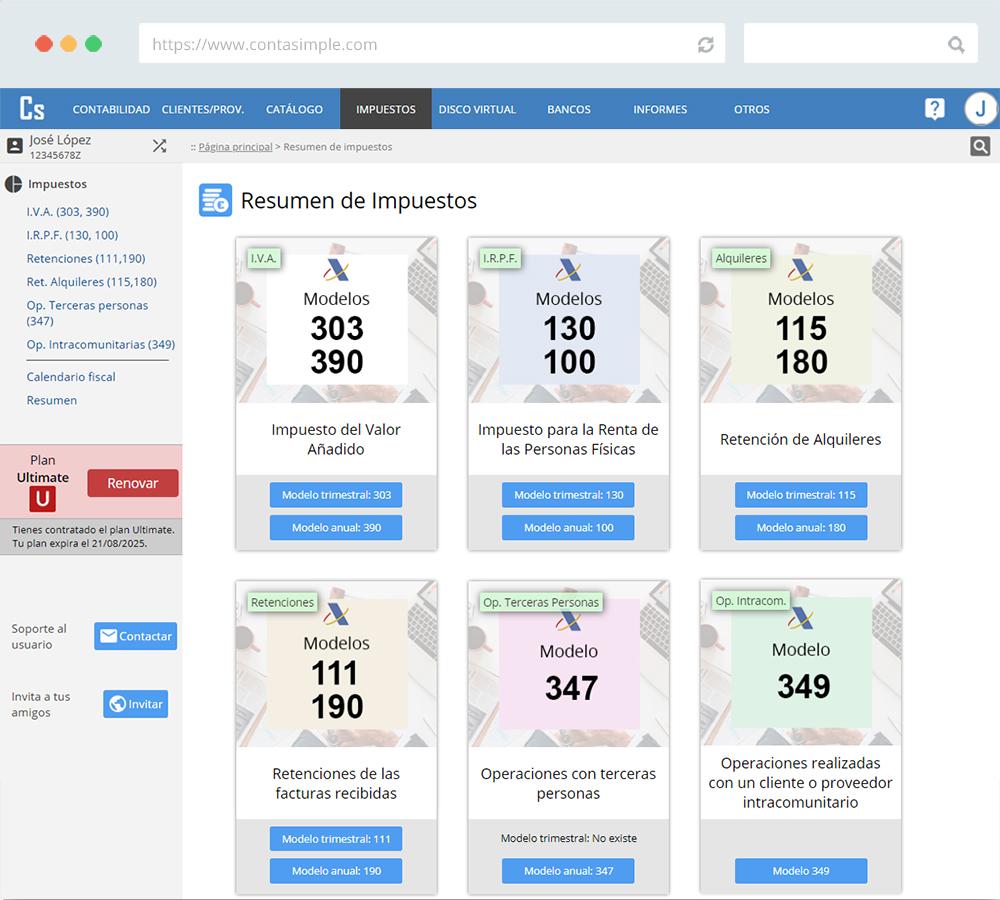Viewport: 1000px width, 900px height.
Task: Open Calendario fiscal in the sidebar
Action: [71, 377]
